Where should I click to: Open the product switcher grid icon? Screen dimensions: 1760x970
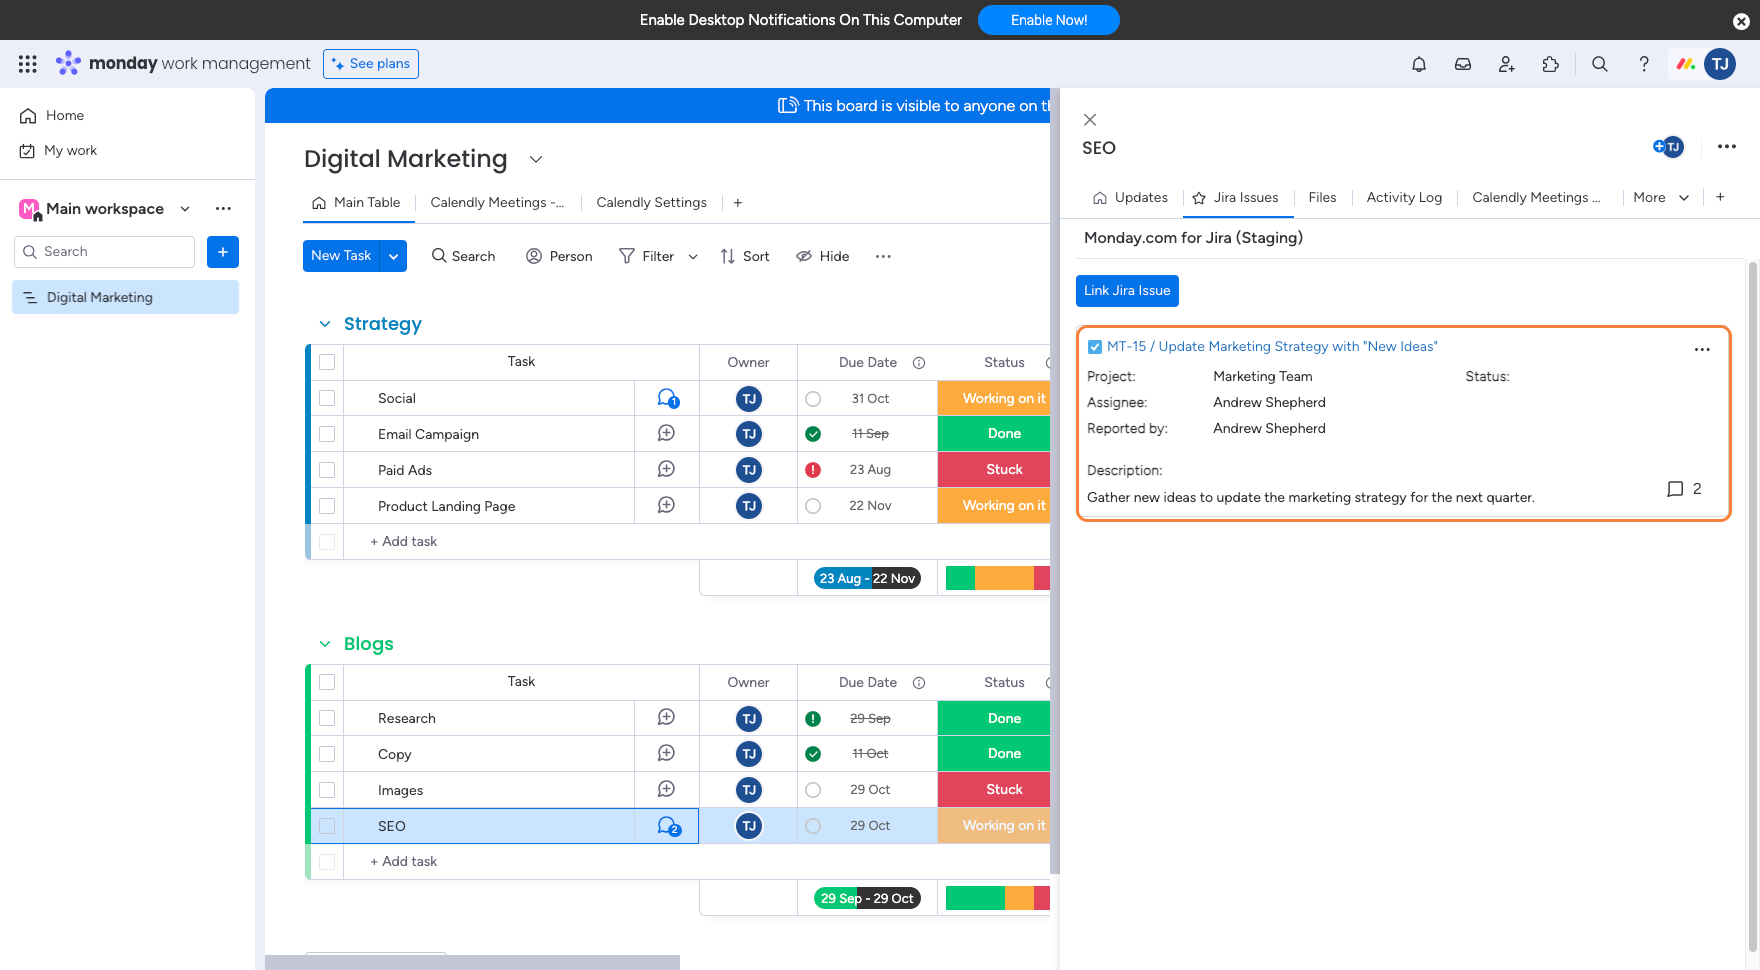tap(28, 64)
